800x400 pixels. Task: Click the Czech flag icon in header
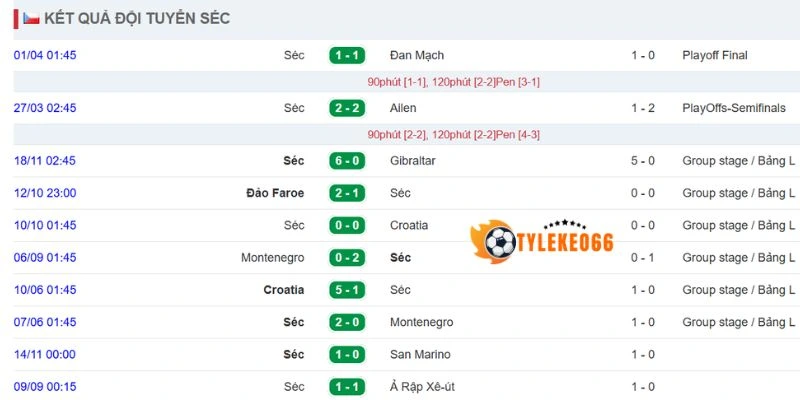point(31,18)
